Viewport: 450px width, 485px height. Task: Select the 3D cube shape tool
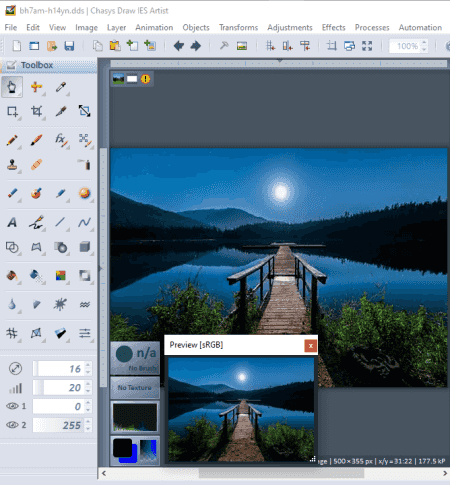tap(85, 247)
